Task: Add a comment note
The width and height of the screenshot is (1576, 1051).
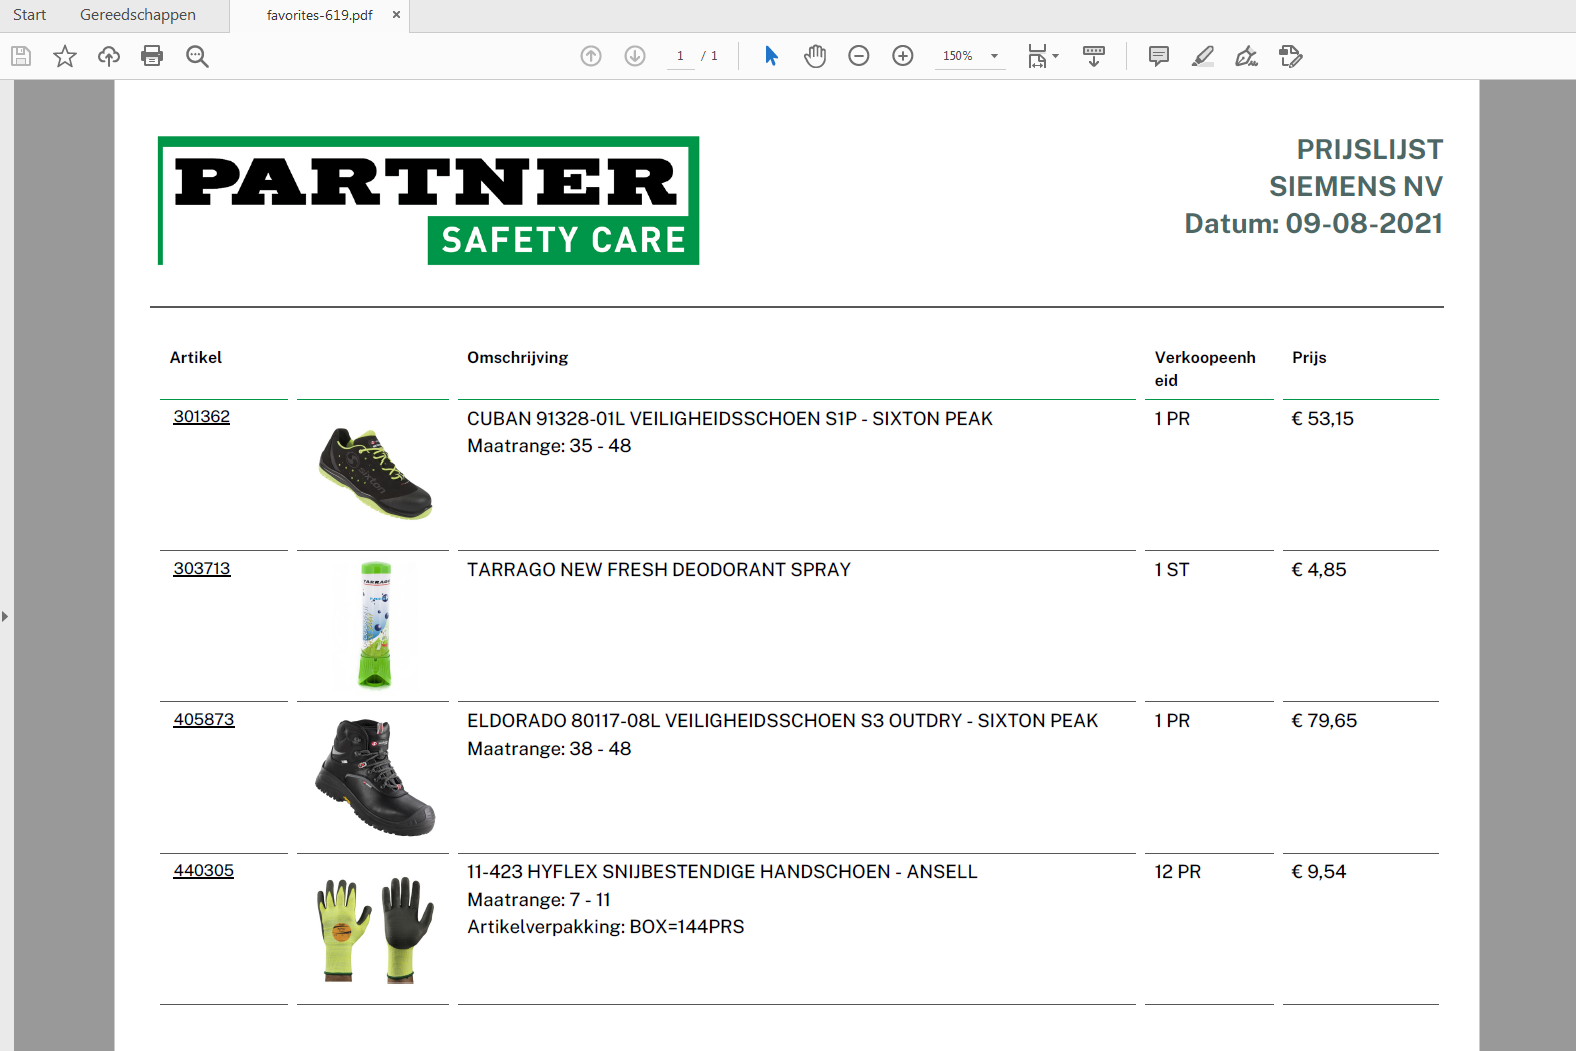Action: pos(1159,56)
